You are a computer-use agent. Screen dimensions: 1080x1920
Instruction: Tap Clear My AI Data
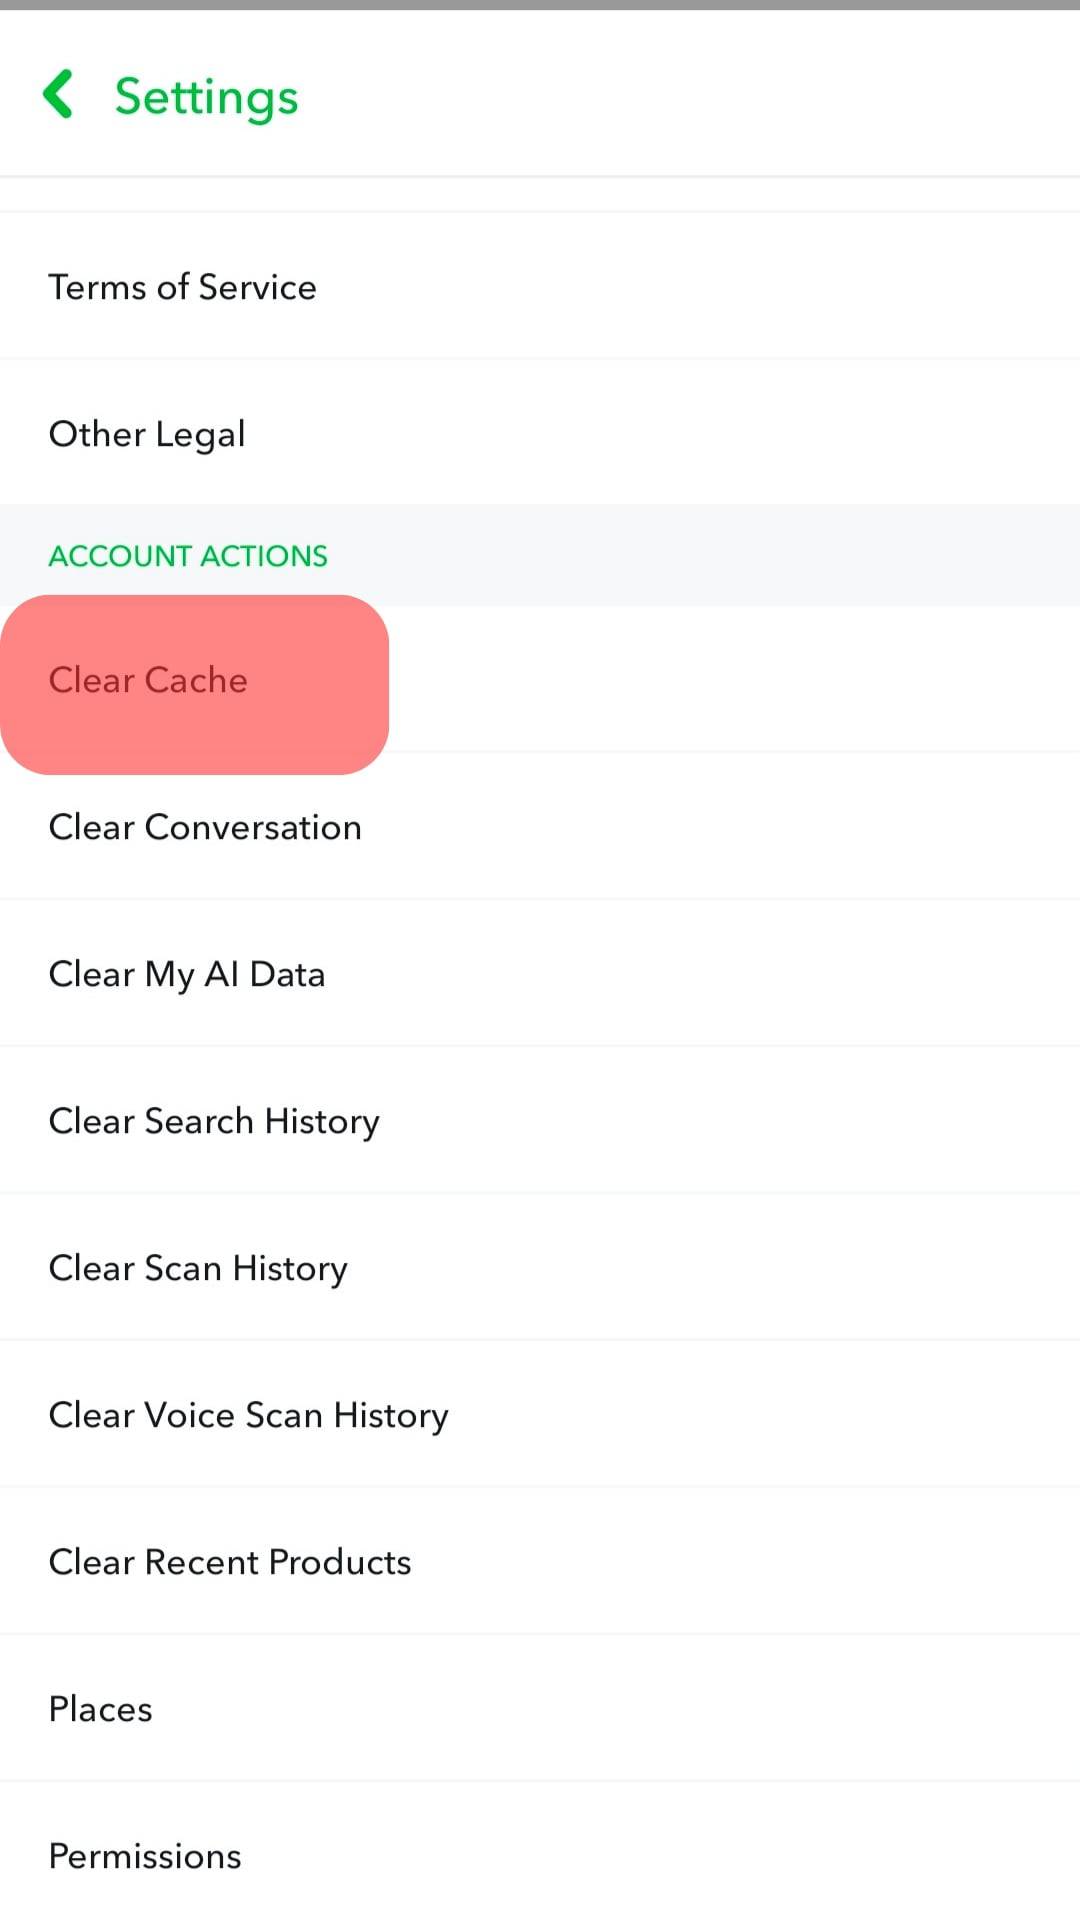pos(187,975)
